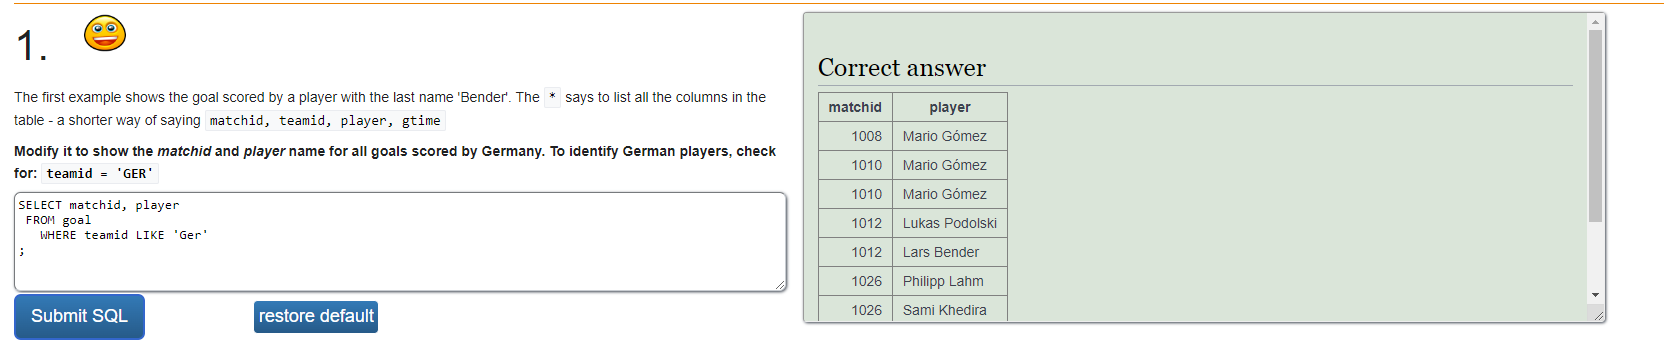Restore the default query text

click(316, 316)
